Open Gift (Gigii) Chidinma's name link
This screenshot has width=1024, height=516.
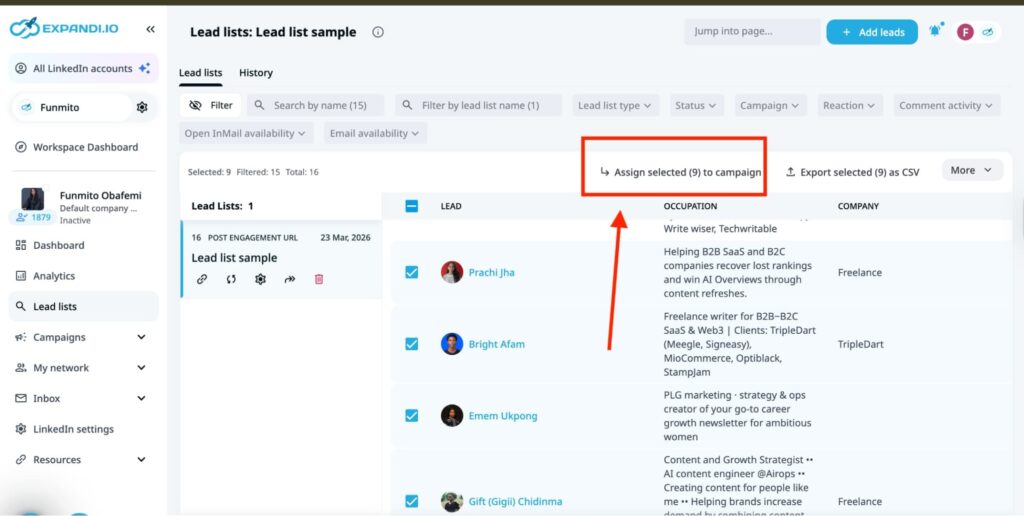[515, 502]
